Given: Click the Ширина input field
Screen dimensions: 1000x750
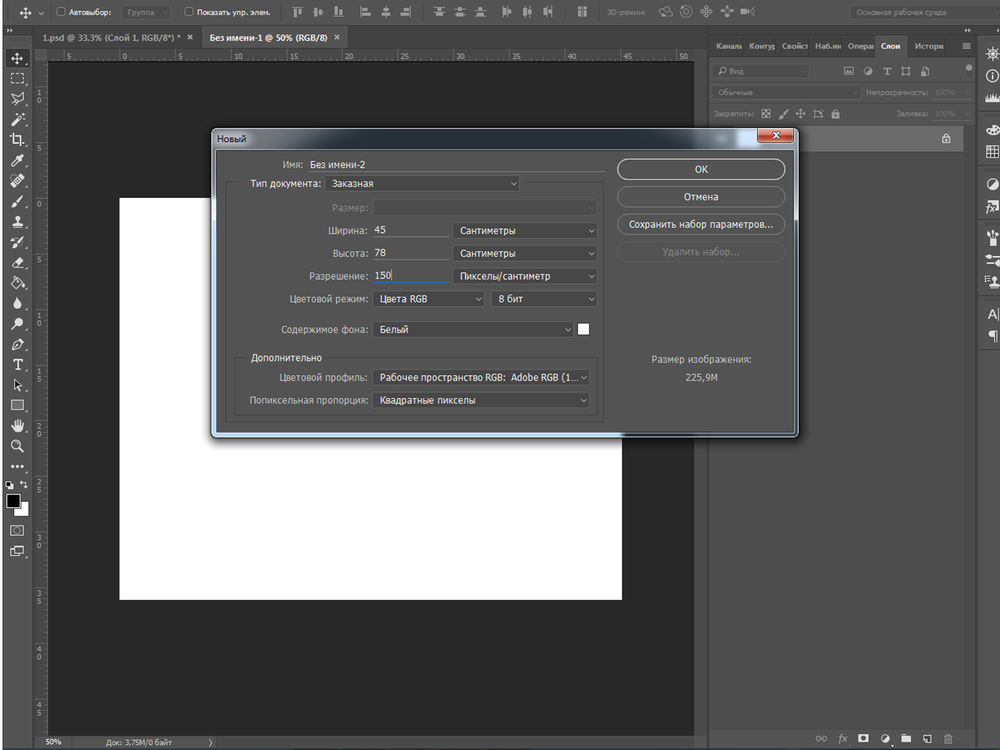Looking at the screenshot, I should (x=410, y=230).
